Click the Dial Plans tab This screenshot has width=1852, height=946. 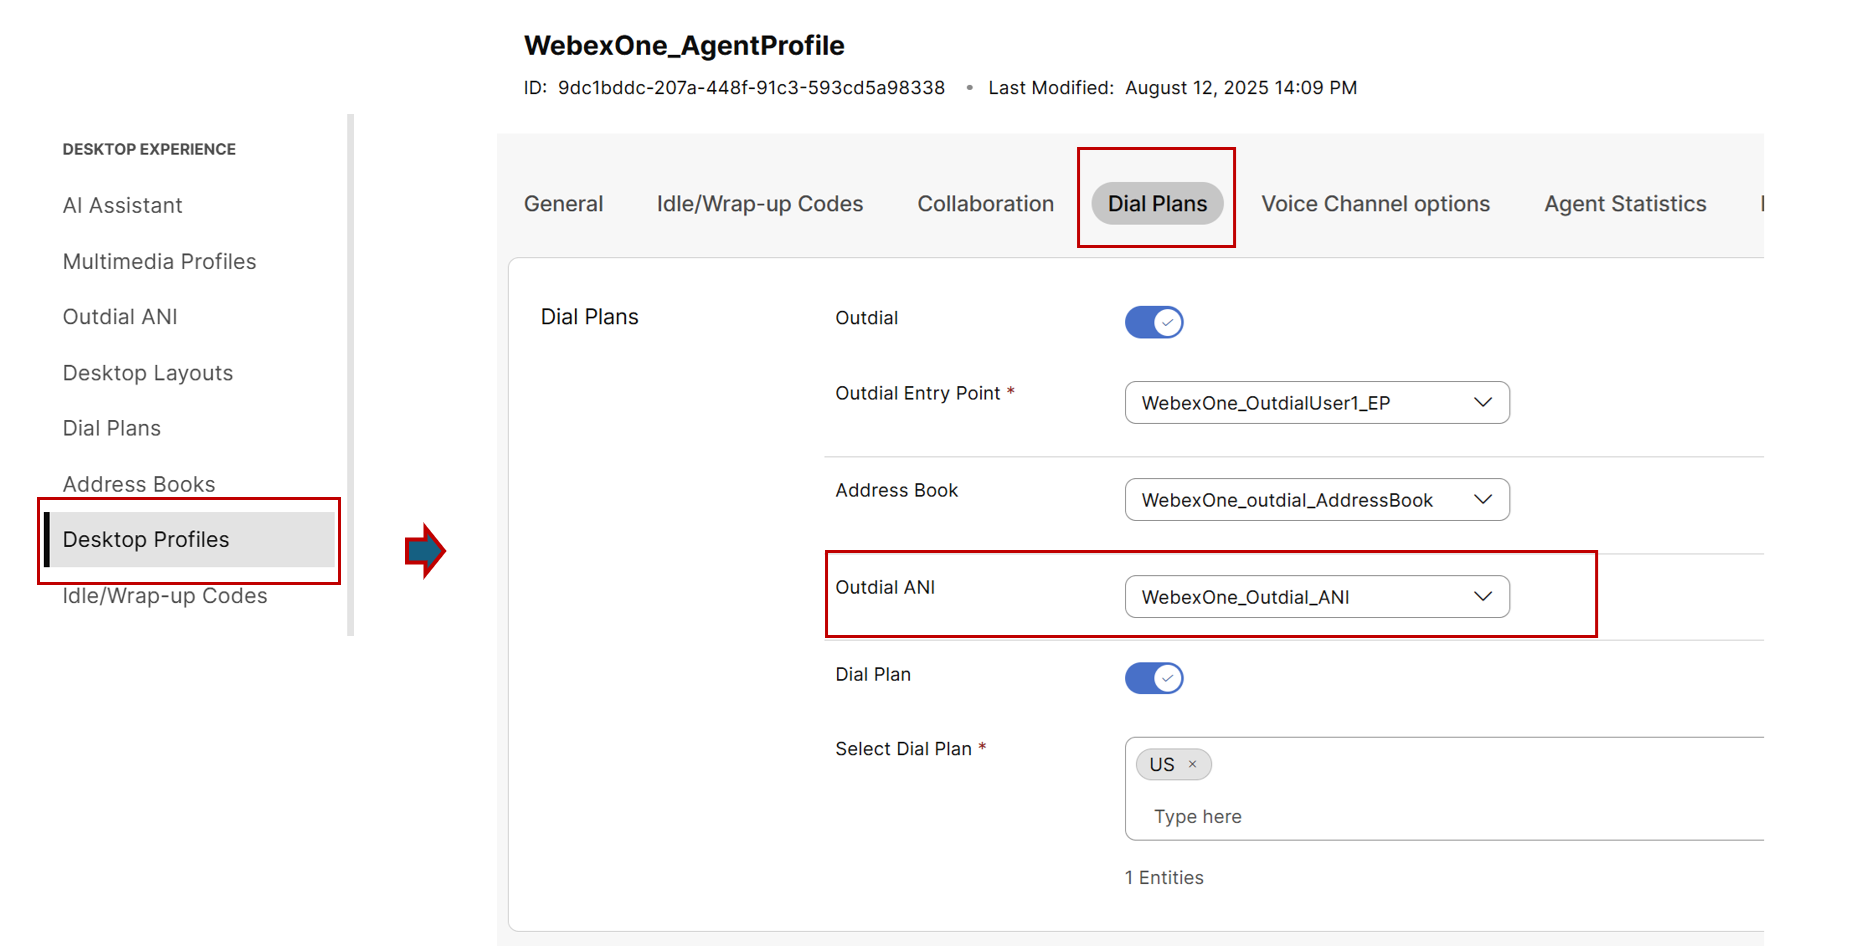coord(1157,204)
